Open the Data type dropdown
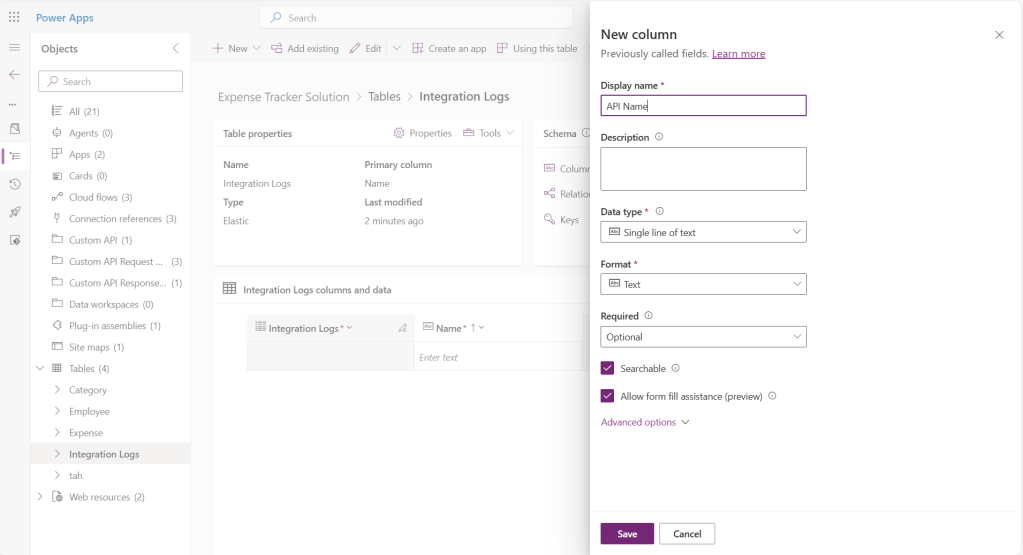Viewport: 1023px width, 555px height. pos(703,232)
